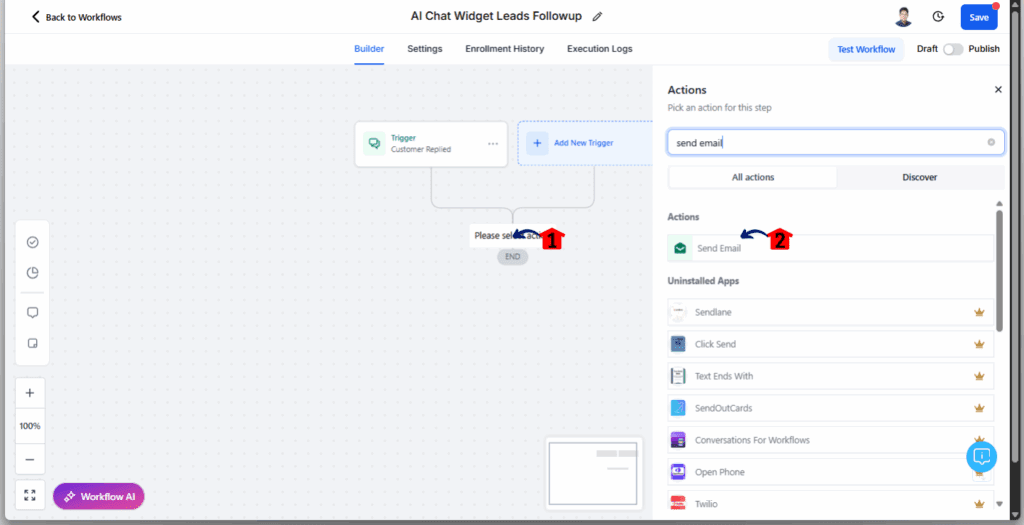1024x525 pixels.
Task: Click premium crown on Click Send row
Action: click(979, 344)
